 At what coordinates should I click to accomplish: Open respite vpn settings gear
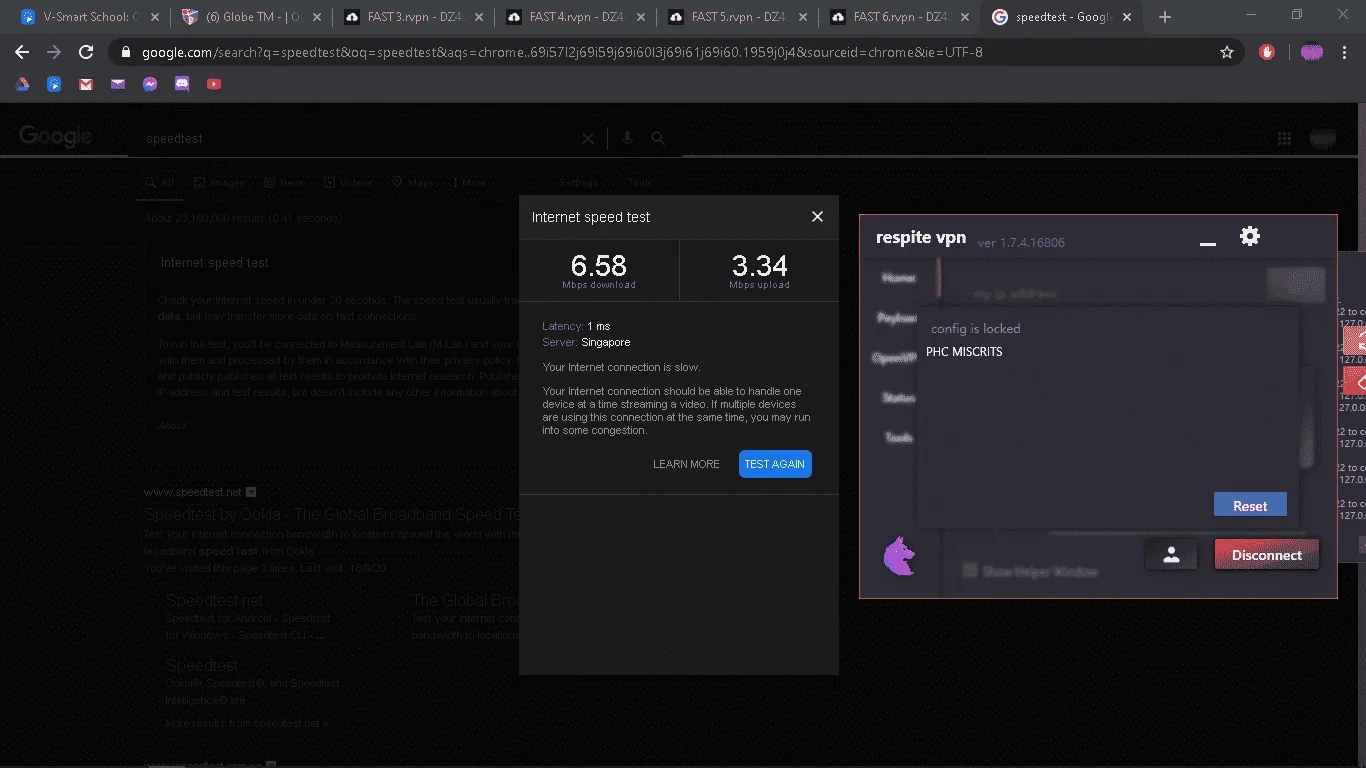[1250, 236]
